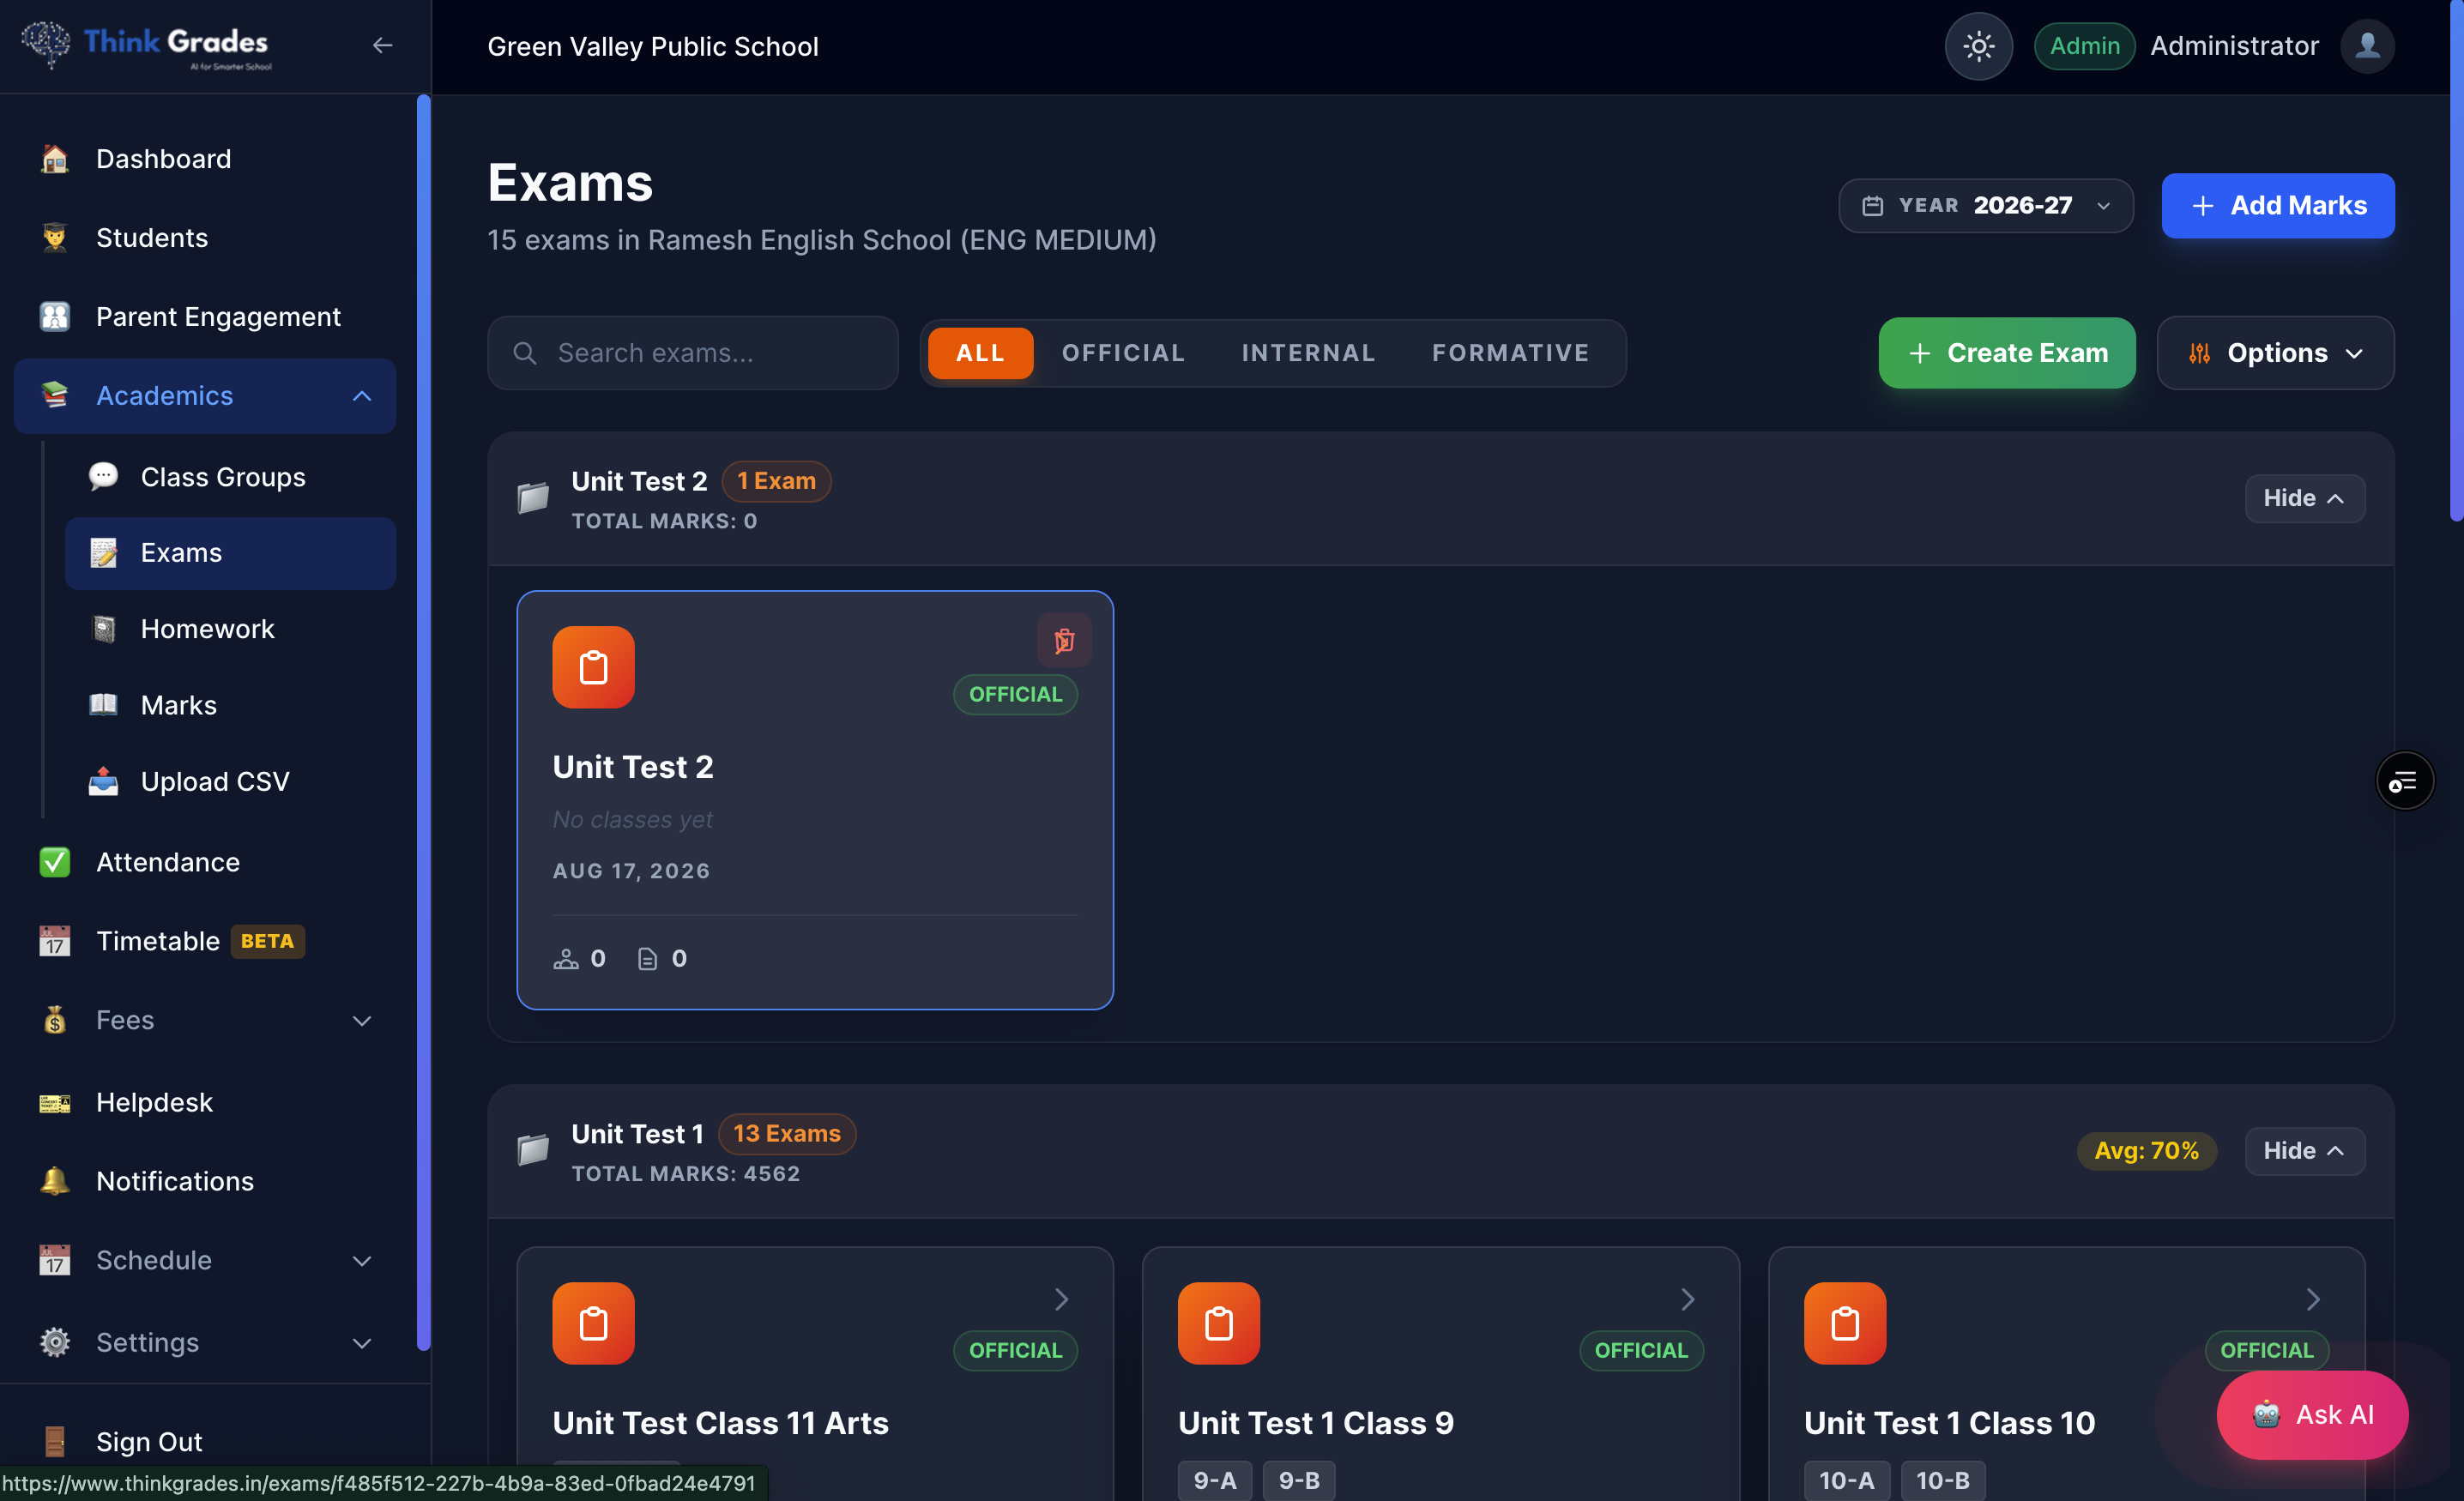
Task: Click the 13 Exams count badge
Action: [x=787, y=1134]
